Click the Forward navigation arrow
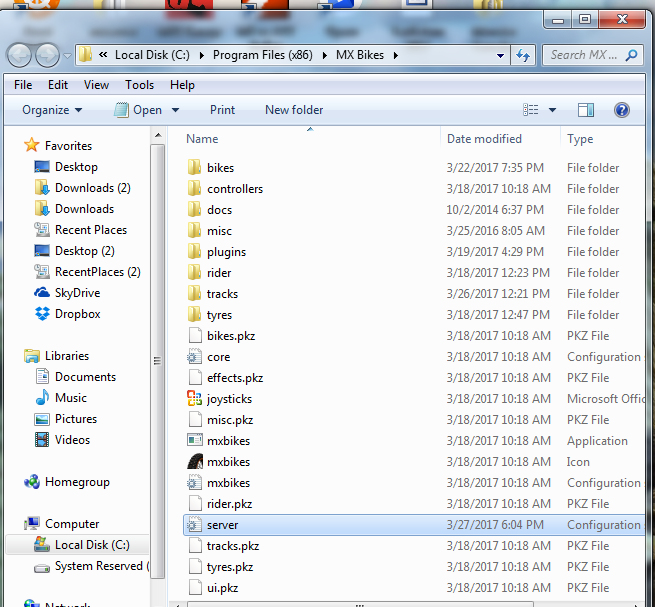655x607 pixels. [x=47, y=55]
